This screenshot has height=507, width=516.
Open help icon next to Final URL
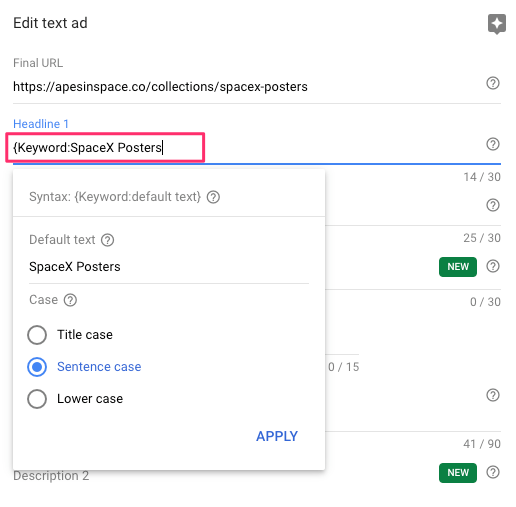[493, 83]
